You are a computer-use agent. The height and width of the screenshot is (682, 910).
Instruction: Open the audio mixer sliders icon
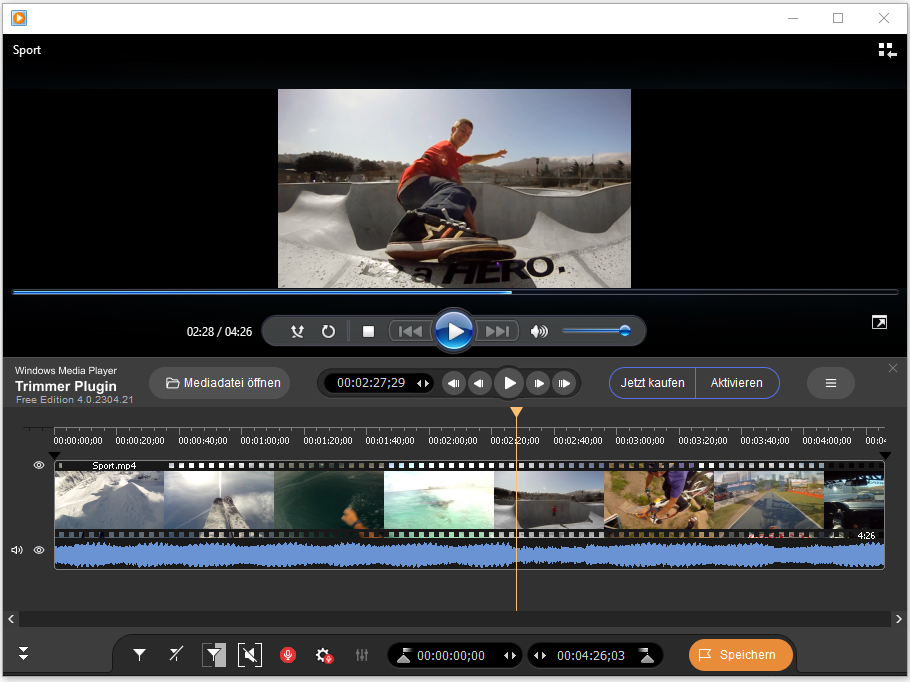(x=362, y=655)
